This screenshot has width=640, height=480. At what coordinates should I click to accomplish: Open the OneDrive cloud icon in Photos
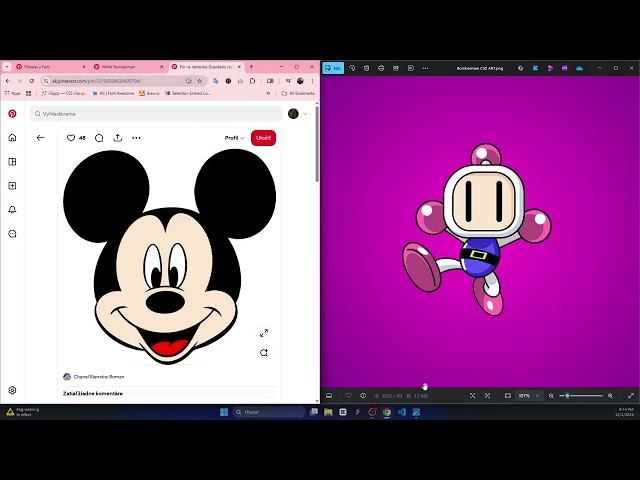pyautogui.click(x=579, y=68)
